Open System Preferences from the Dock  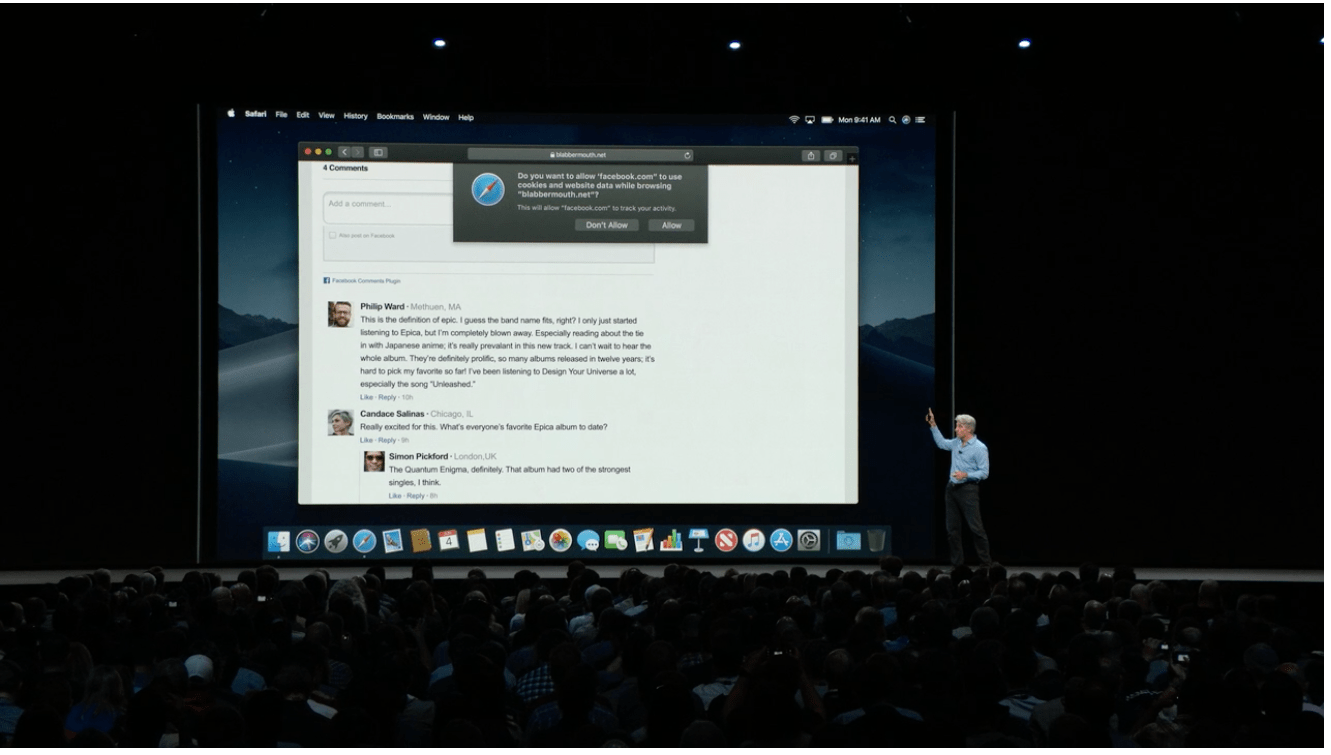[x=809, y=540]
